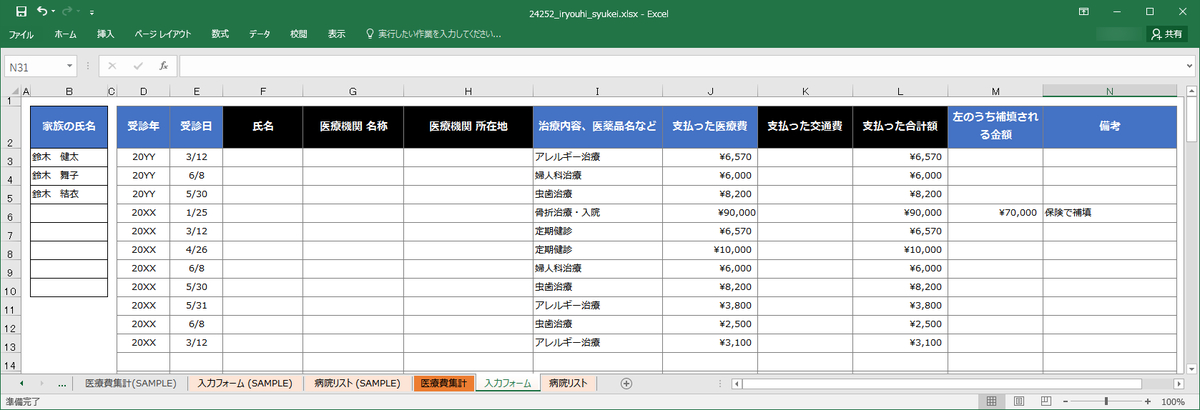
Task: Switch to the 挿入 ribbon tab
Action: pyautogui.click(x=105, y=34)
